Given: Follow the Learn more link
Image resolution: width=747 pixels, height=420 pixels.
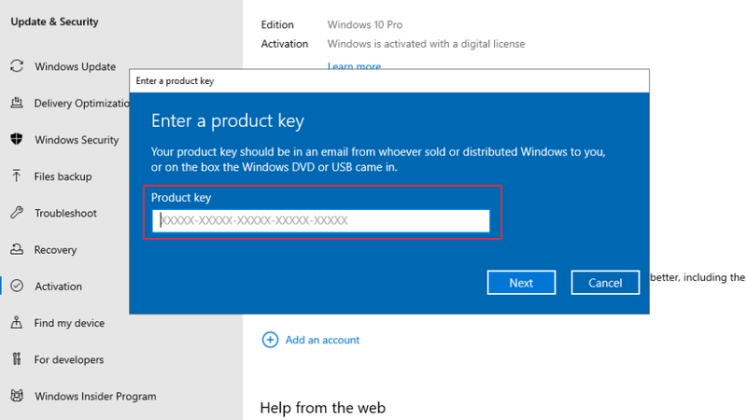Looking at the screenshot, I should click(354, 67).
